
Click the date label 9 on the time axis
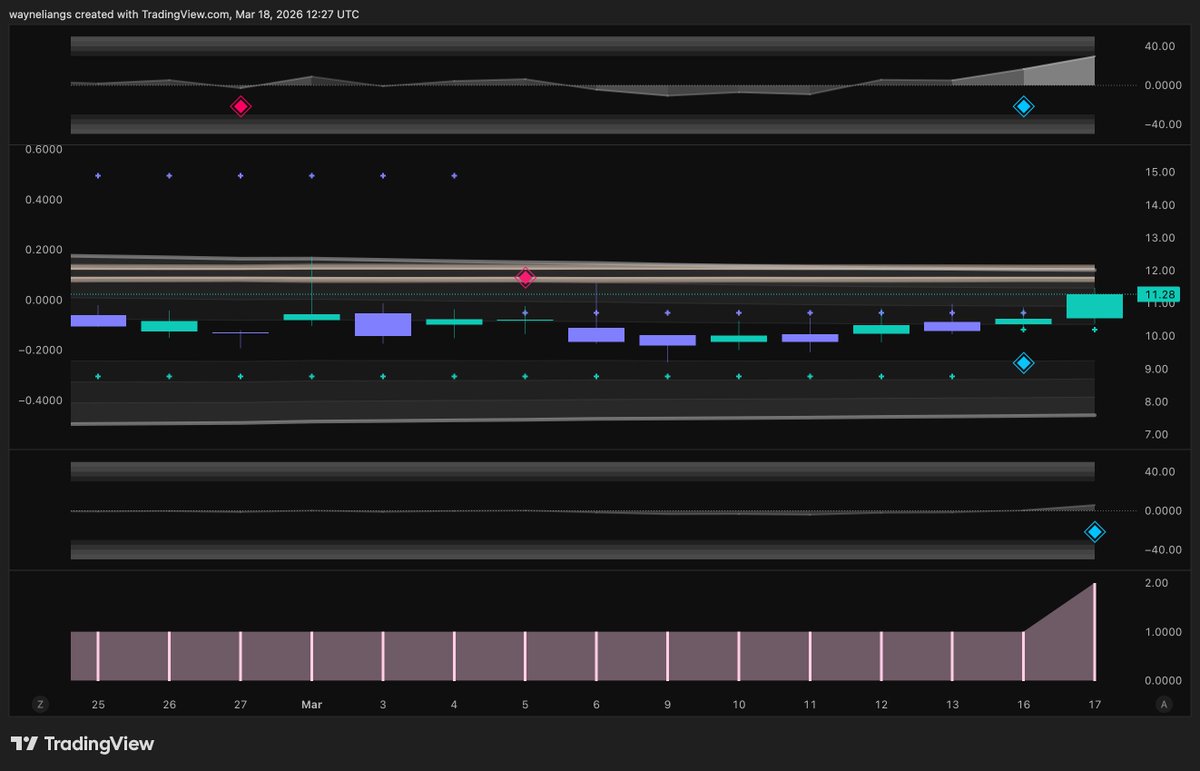[667, 705]
